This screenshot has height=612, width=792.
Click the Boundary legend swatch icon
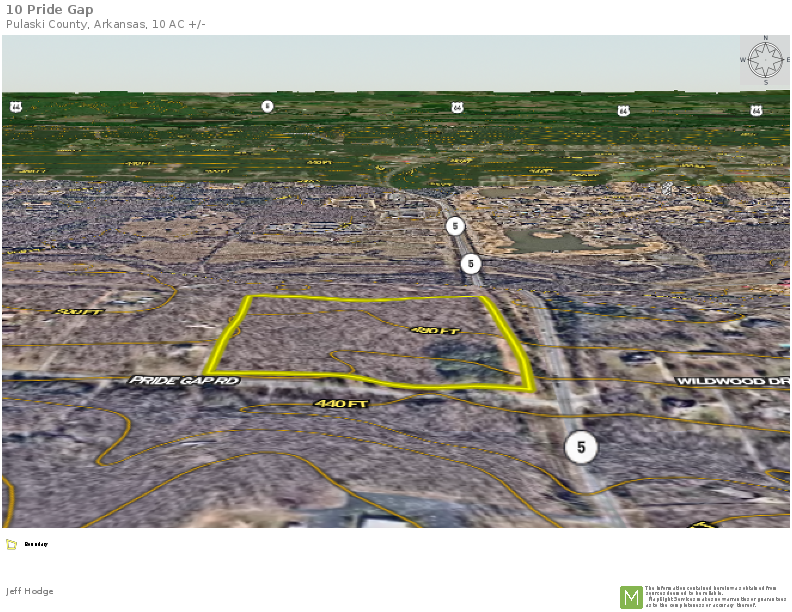pos(11,544)
